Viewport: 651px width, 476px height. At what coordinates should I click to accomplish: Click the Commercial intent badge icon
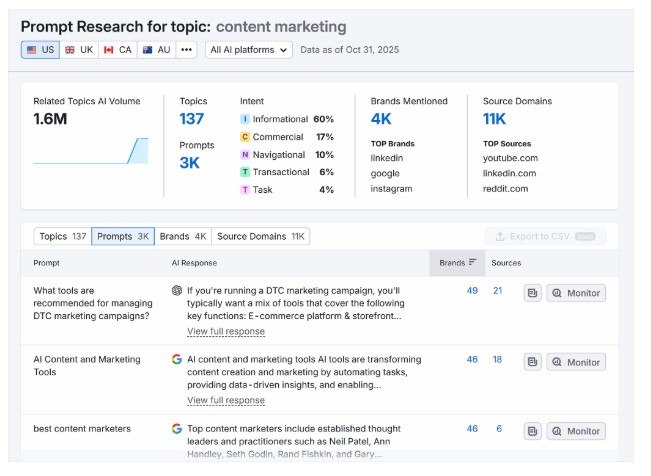click(245, 137)
